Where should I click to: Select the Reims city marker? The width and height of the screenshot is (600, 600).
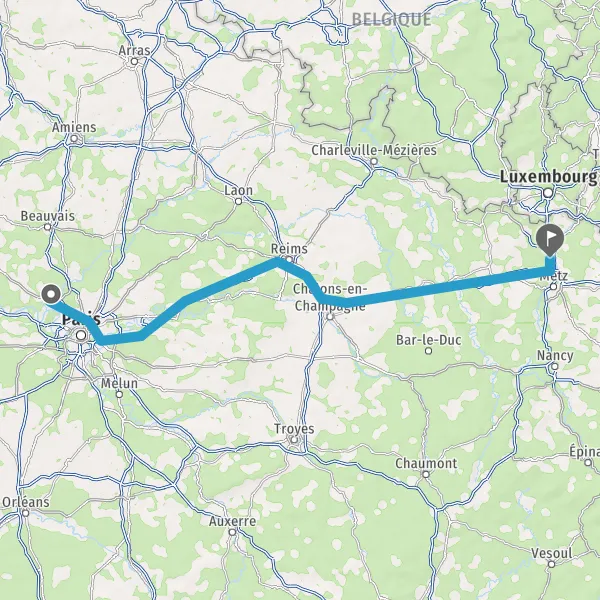pos(289,260)
